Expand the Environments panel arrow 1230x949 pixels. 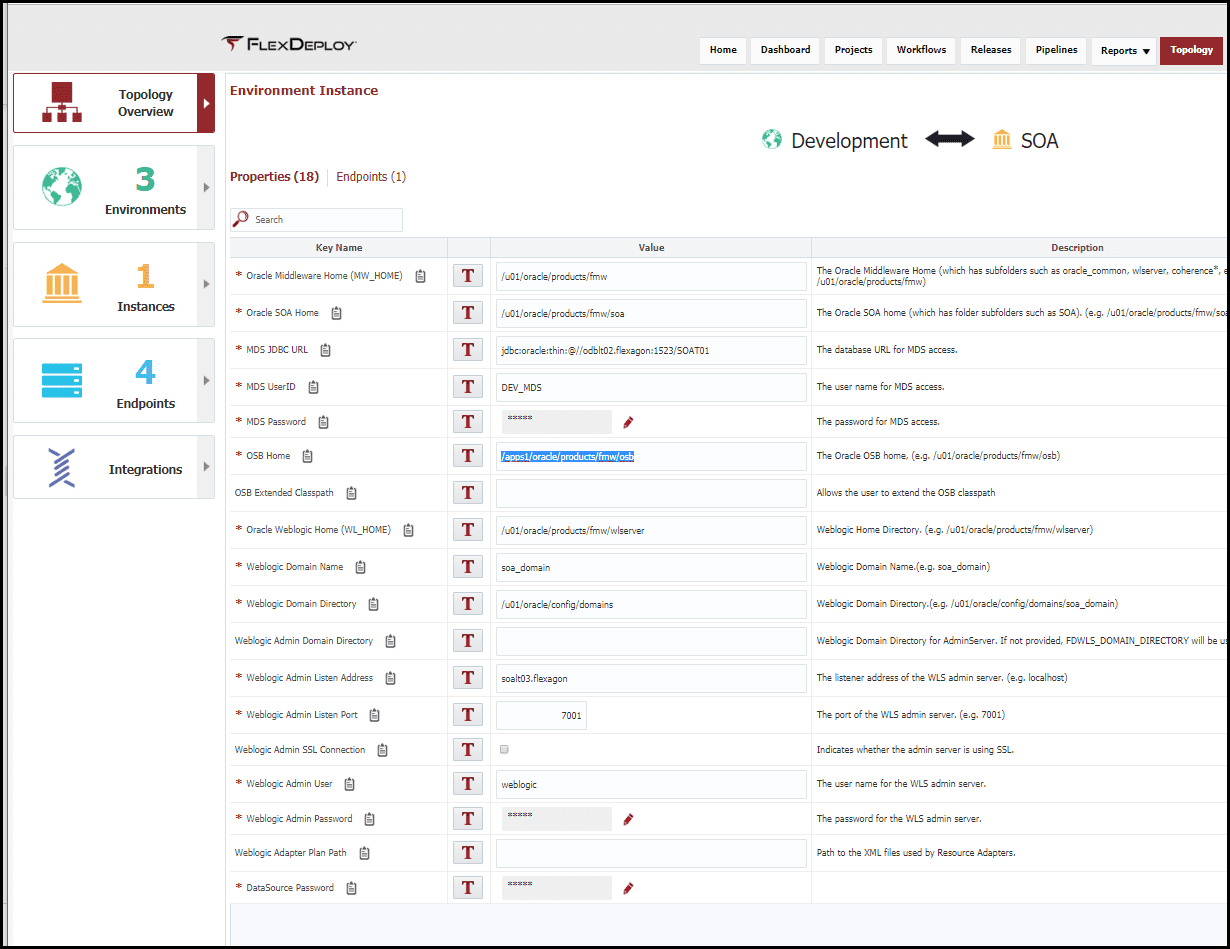(x=206, y=187)
